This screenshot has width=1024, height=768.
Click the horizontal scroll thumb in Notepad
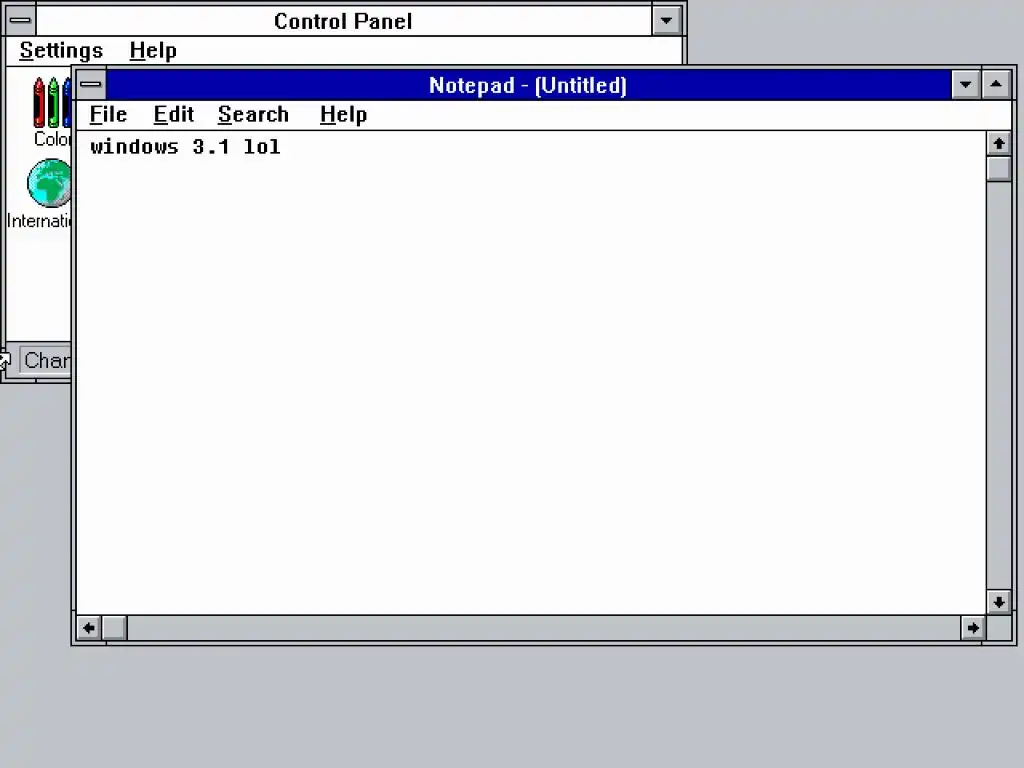[114, 628]
